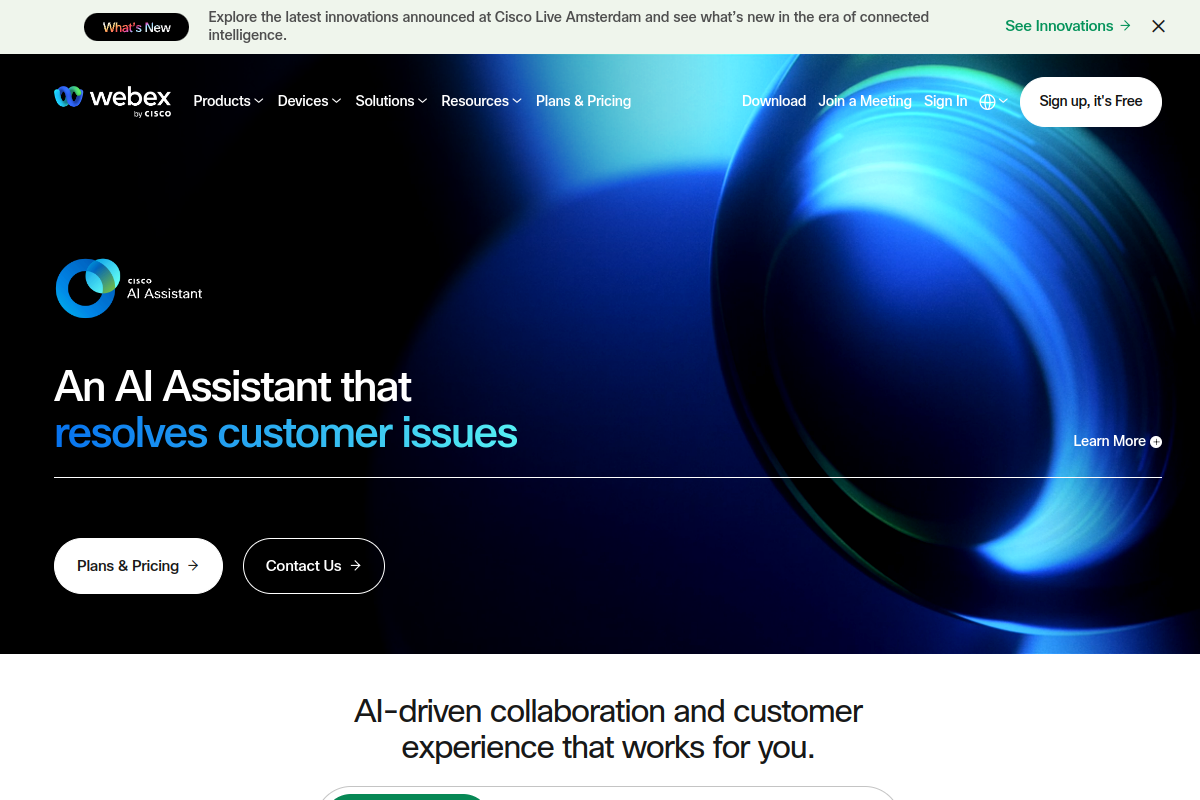
Task: Click the Join a Meeting link
Action: pos(865,101)
